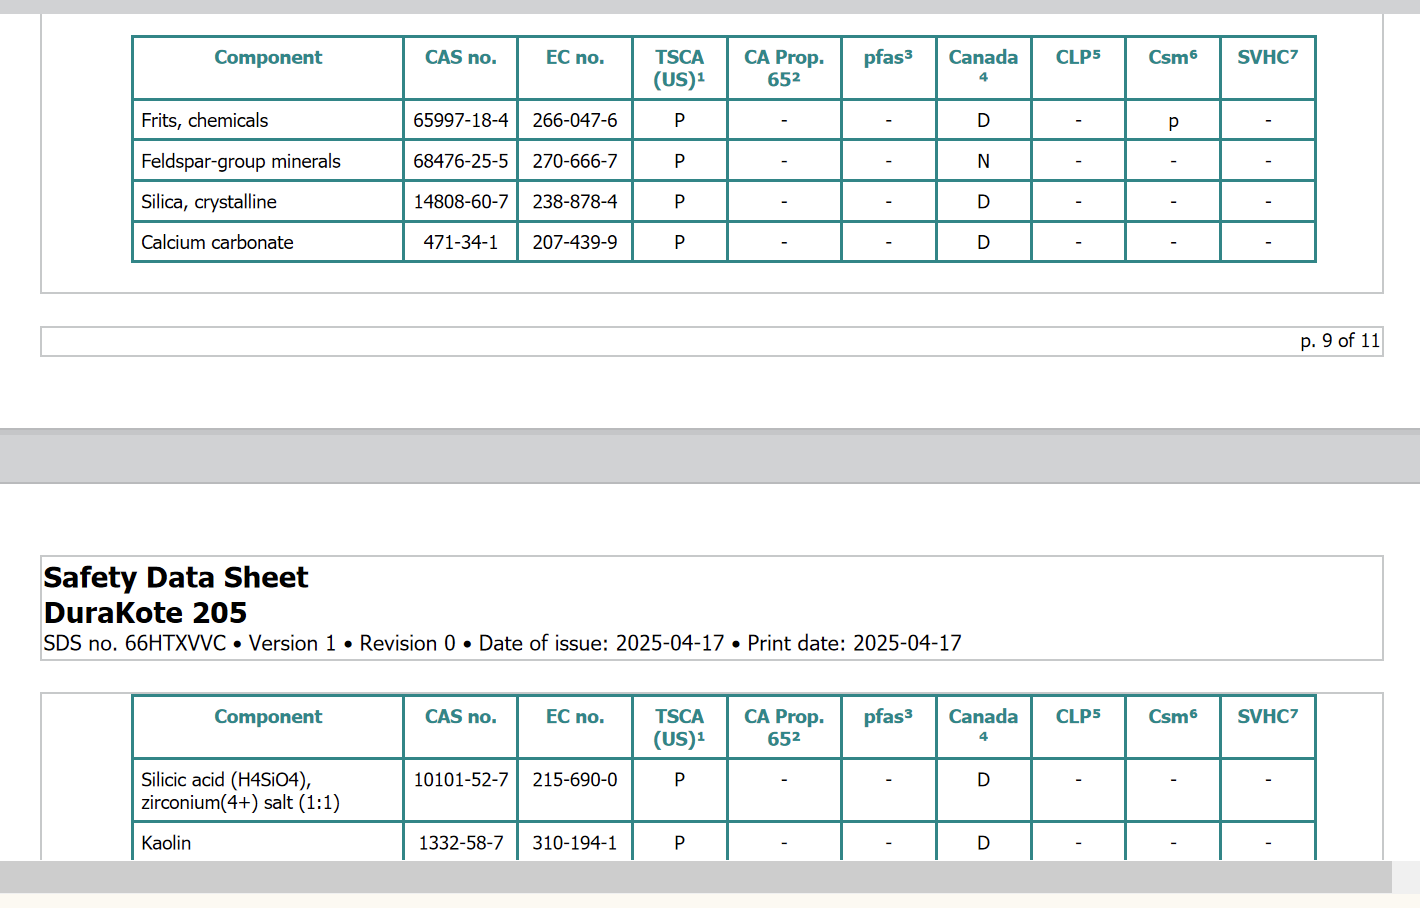The height and width of the screenshot is (908, 1420).
Task: Select the 'Kaolin' component cell
Action: tap(267, 842)
